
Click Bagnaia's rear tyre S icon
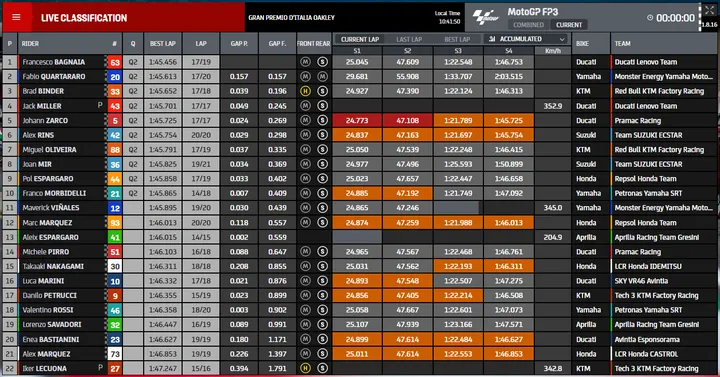point(322,62)
